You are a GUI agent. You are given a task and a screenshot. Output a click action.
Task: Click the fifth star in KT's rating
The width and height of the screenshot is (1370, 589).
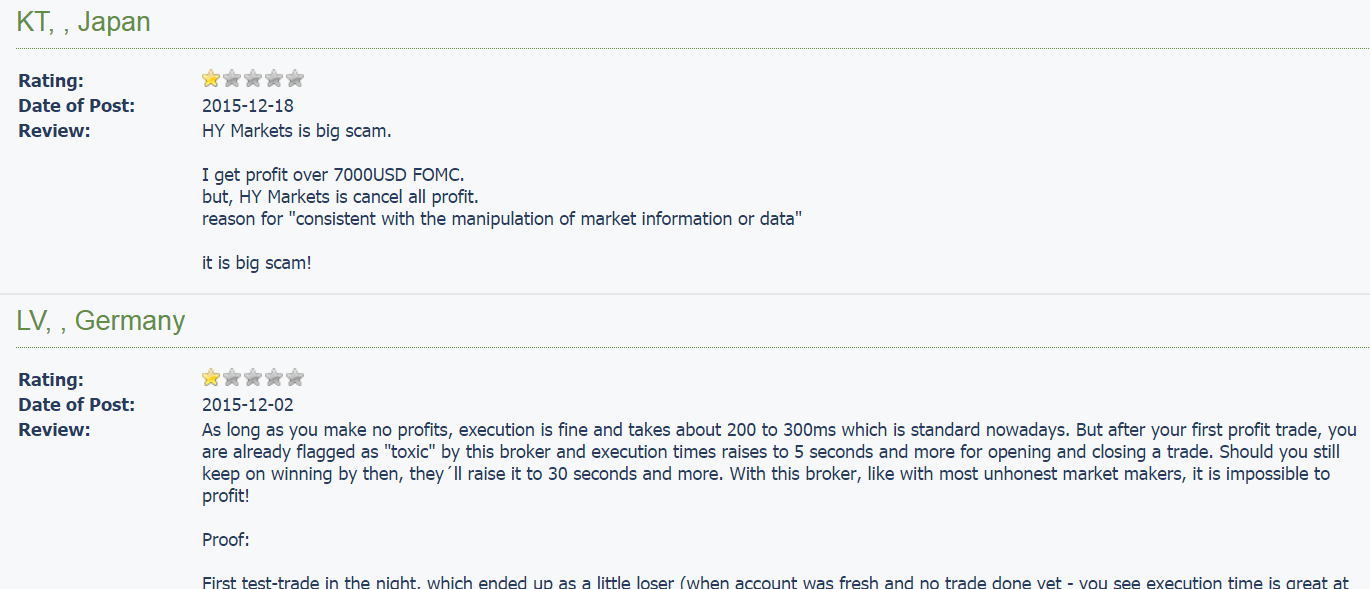[295, 79]
